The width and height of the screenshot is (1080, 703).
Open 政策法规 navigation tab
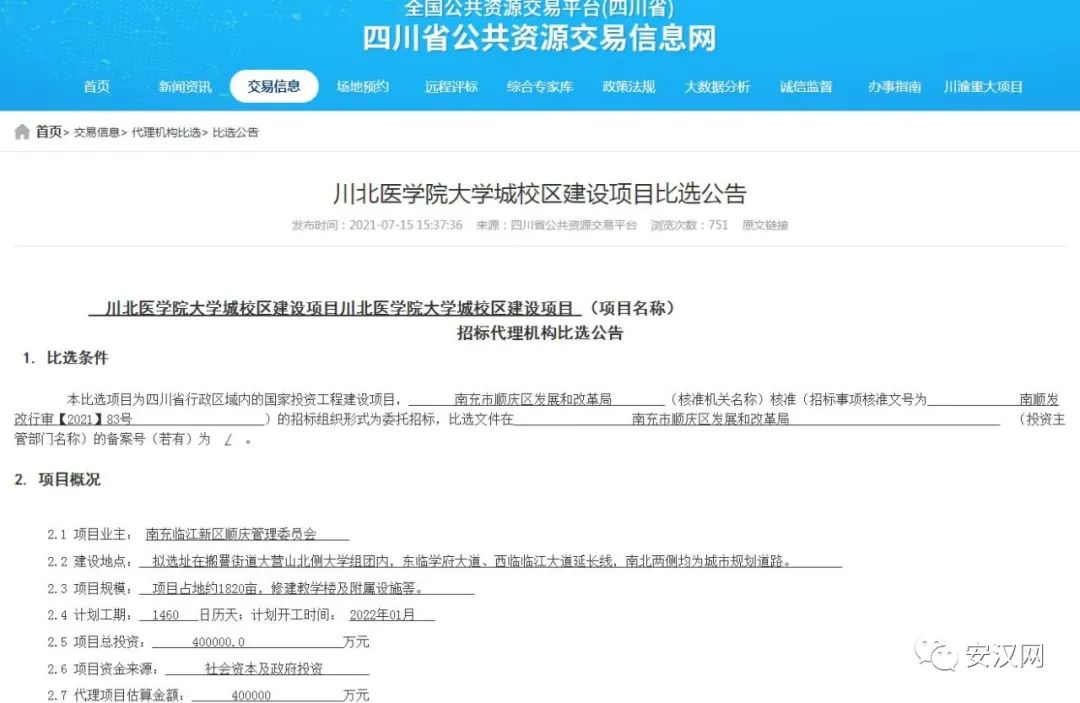tap(629, 87)
